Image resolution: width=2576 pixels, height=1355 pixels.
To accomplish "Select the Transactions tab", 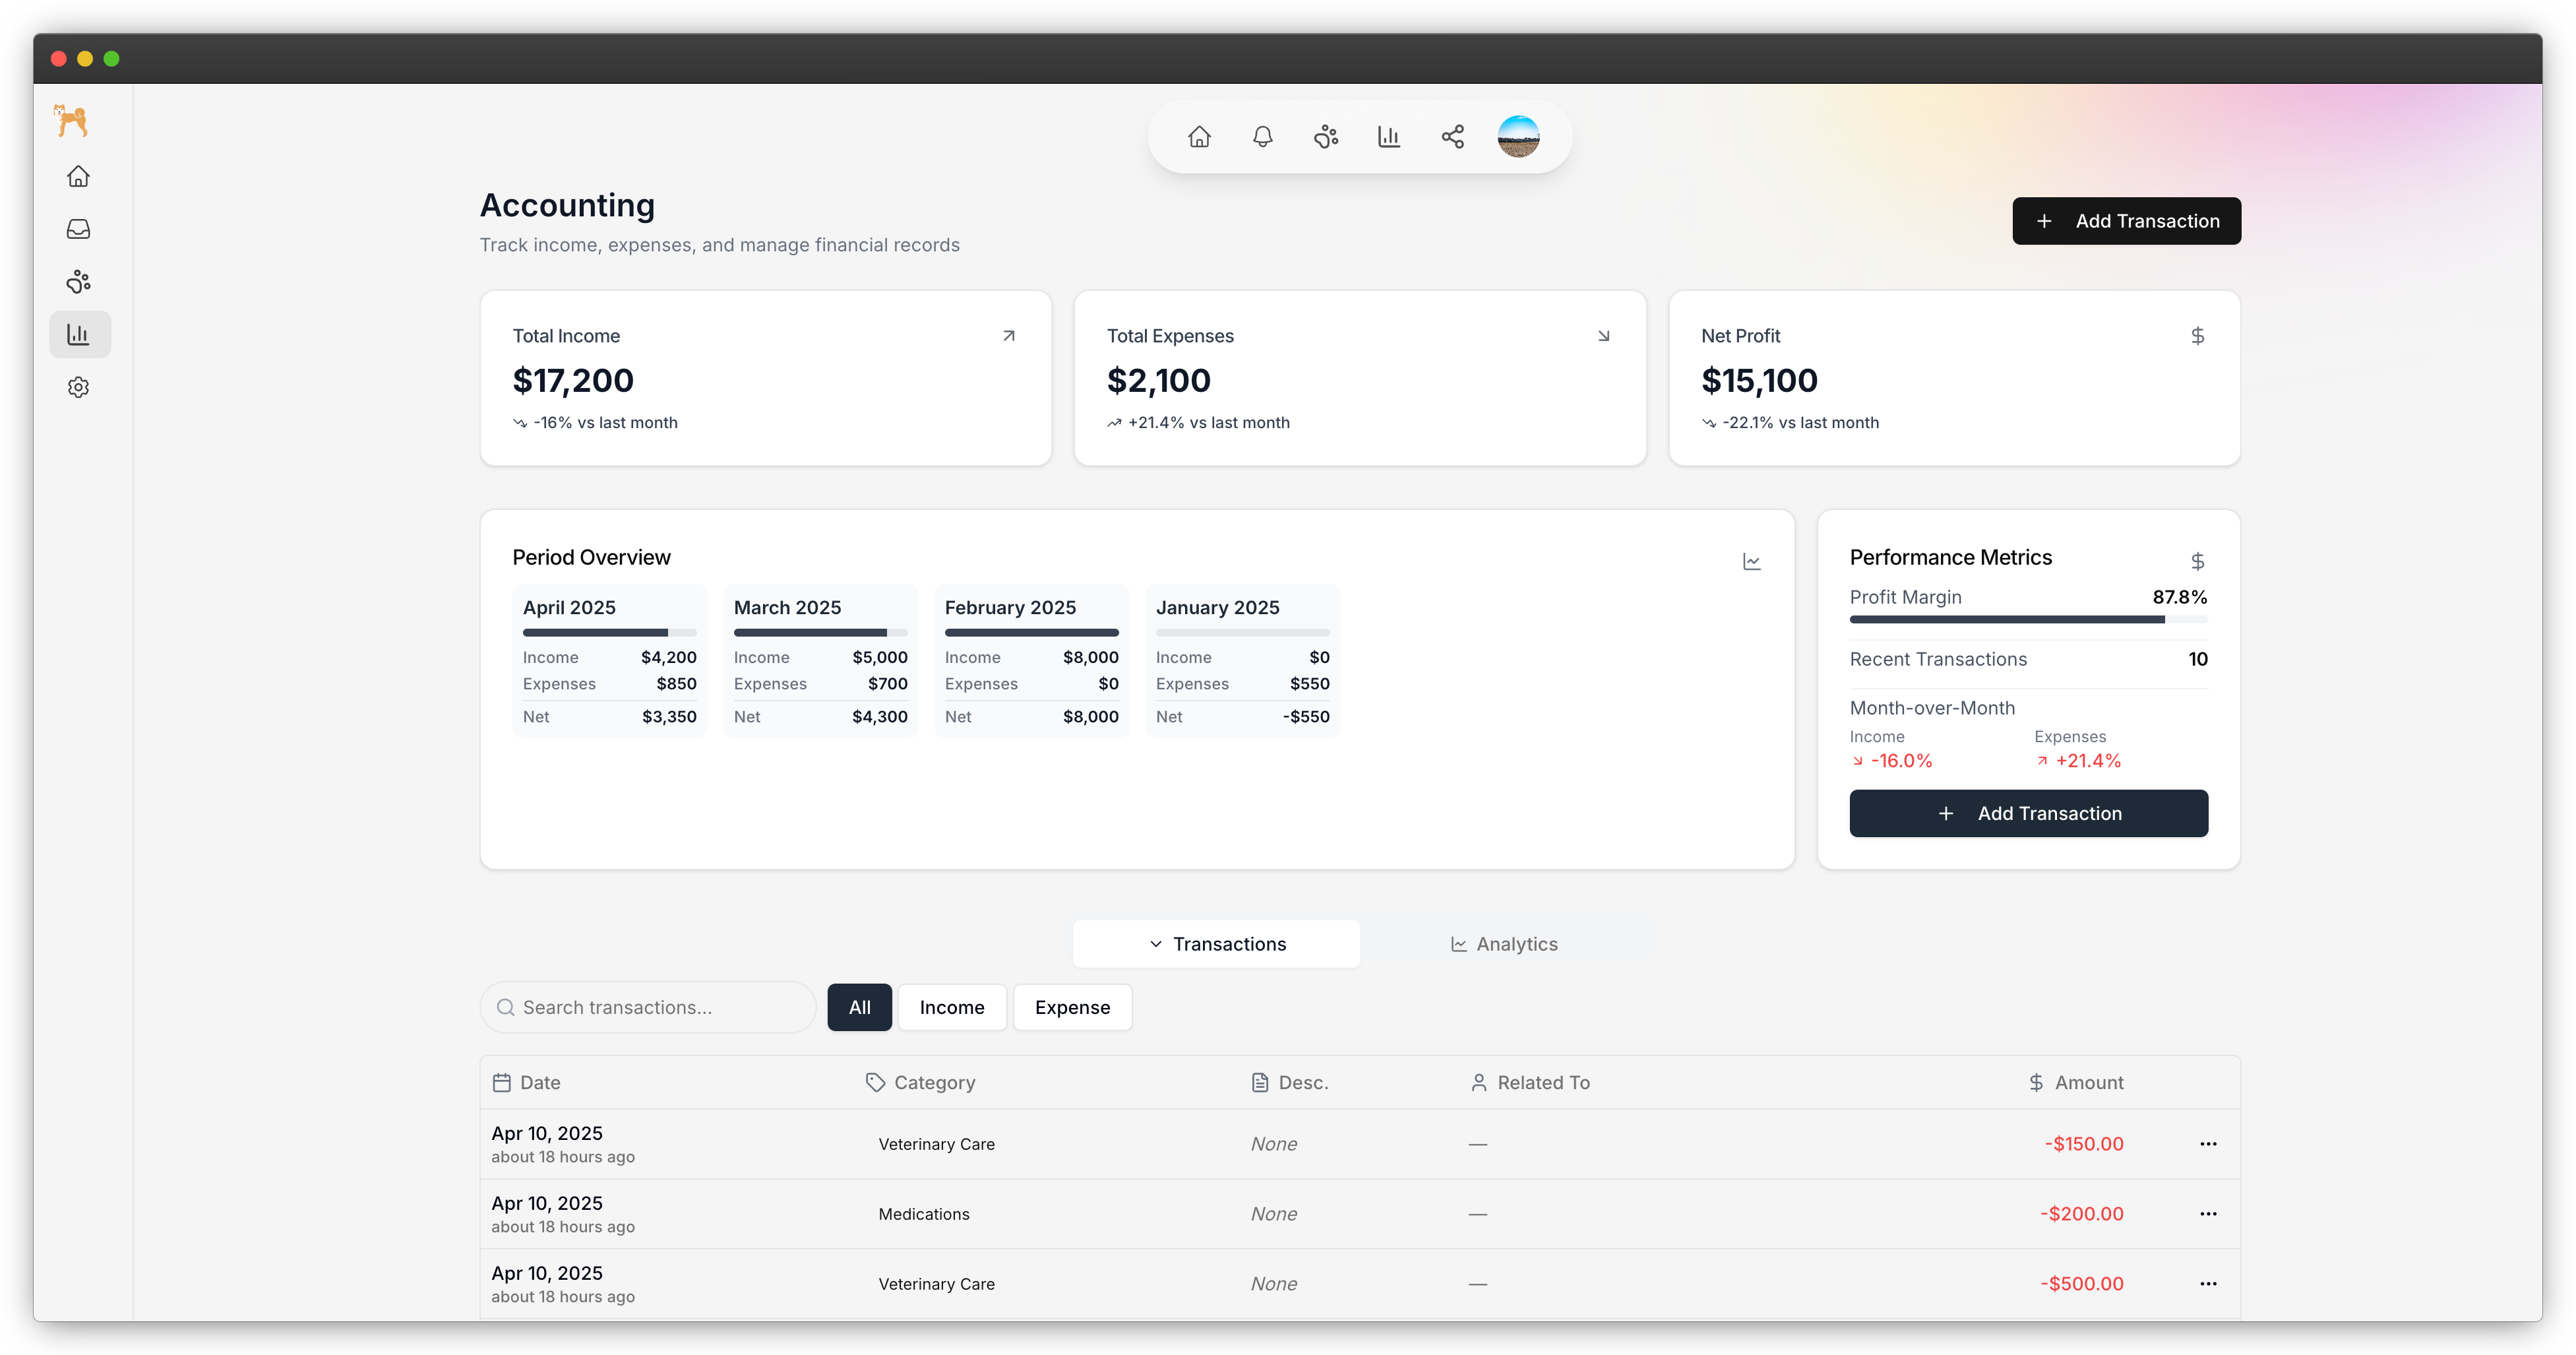I will [x=1216, y=944].
